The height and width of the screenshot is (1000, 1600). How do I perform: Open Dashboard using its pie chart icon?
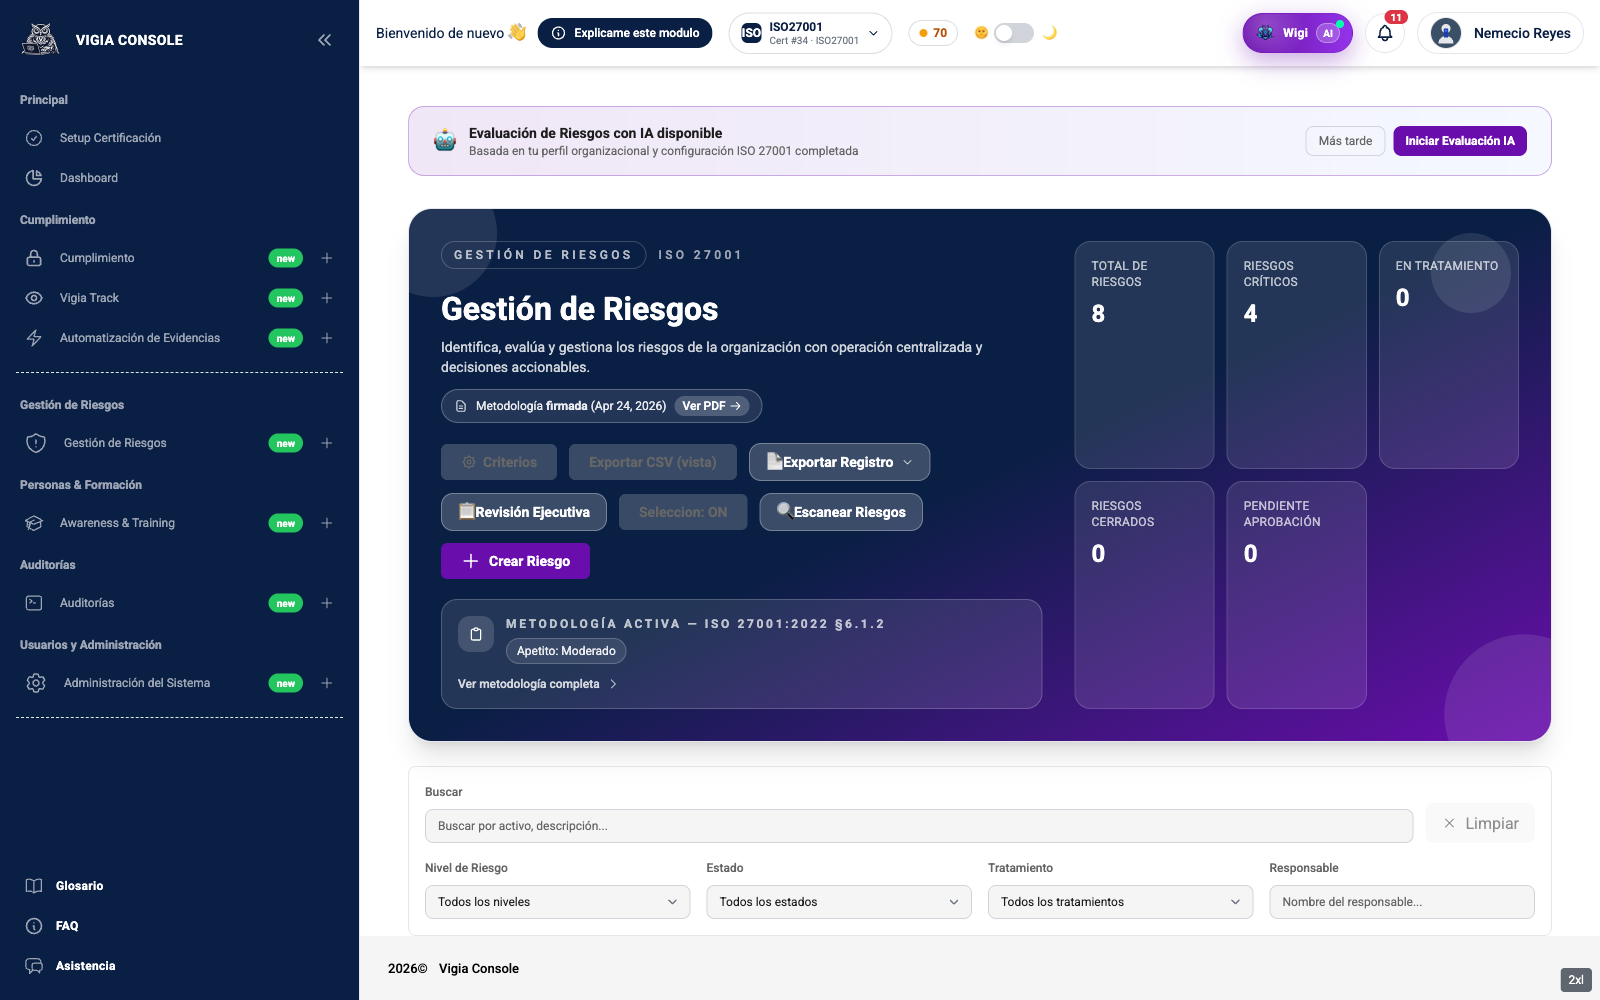tap(34, 178)
